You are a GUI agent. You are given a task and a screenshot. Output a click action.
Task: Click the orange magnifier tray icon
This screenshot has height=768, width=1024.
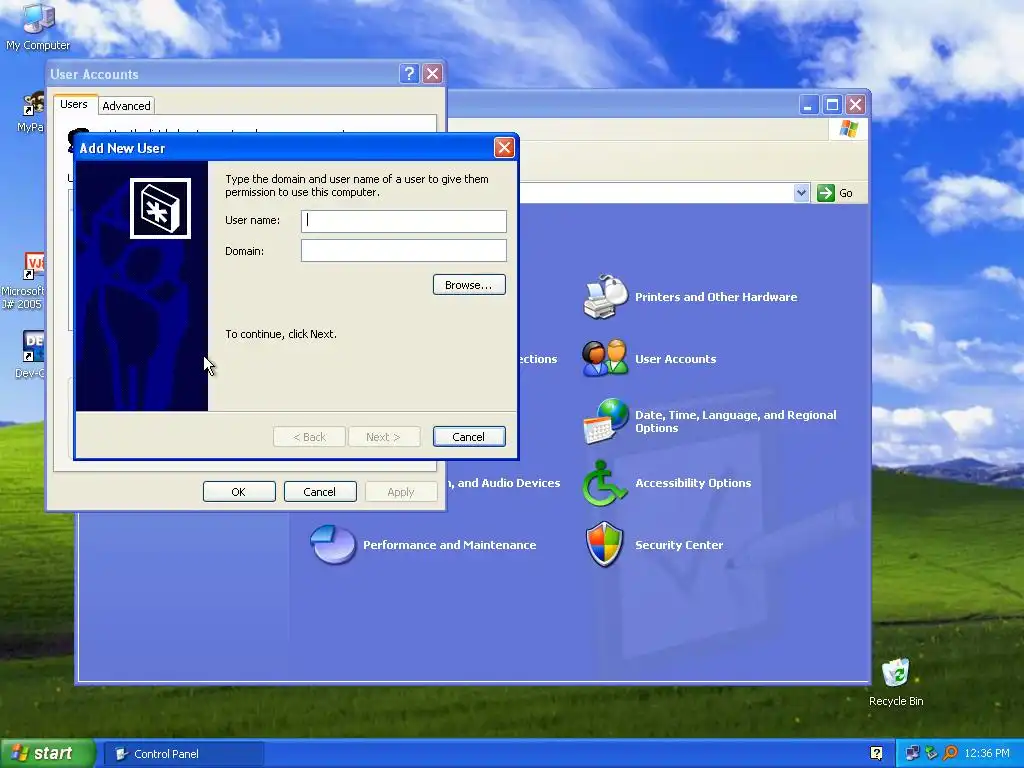pos(950,753)
